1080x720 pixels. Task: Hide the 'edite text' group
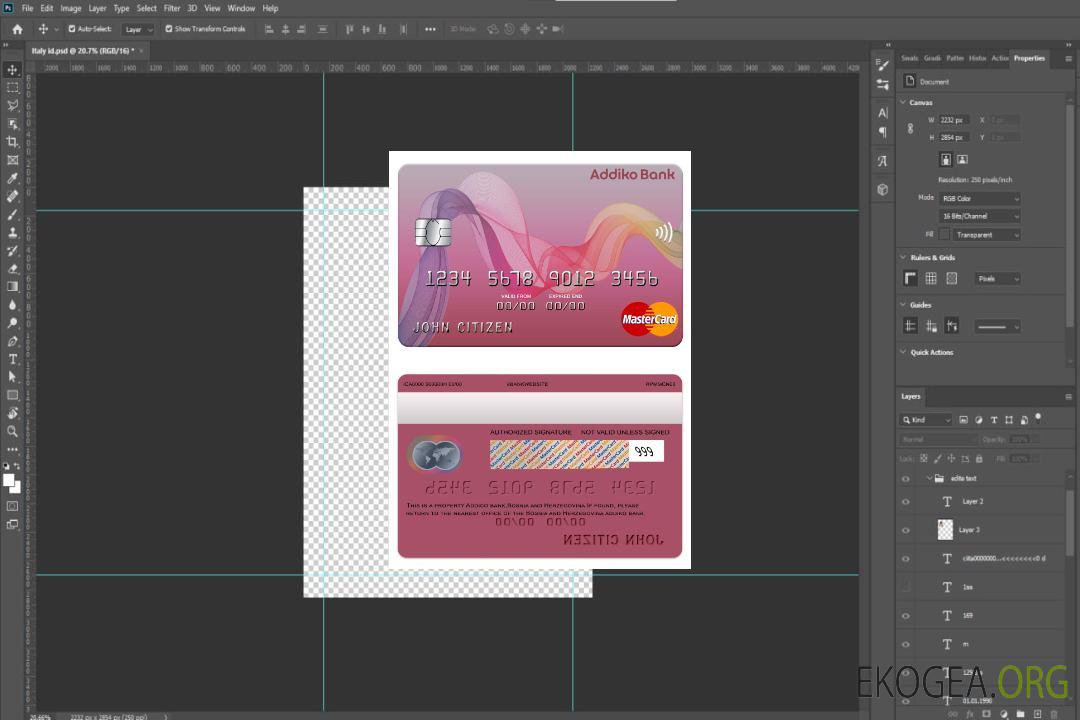(x=906, y=479)
